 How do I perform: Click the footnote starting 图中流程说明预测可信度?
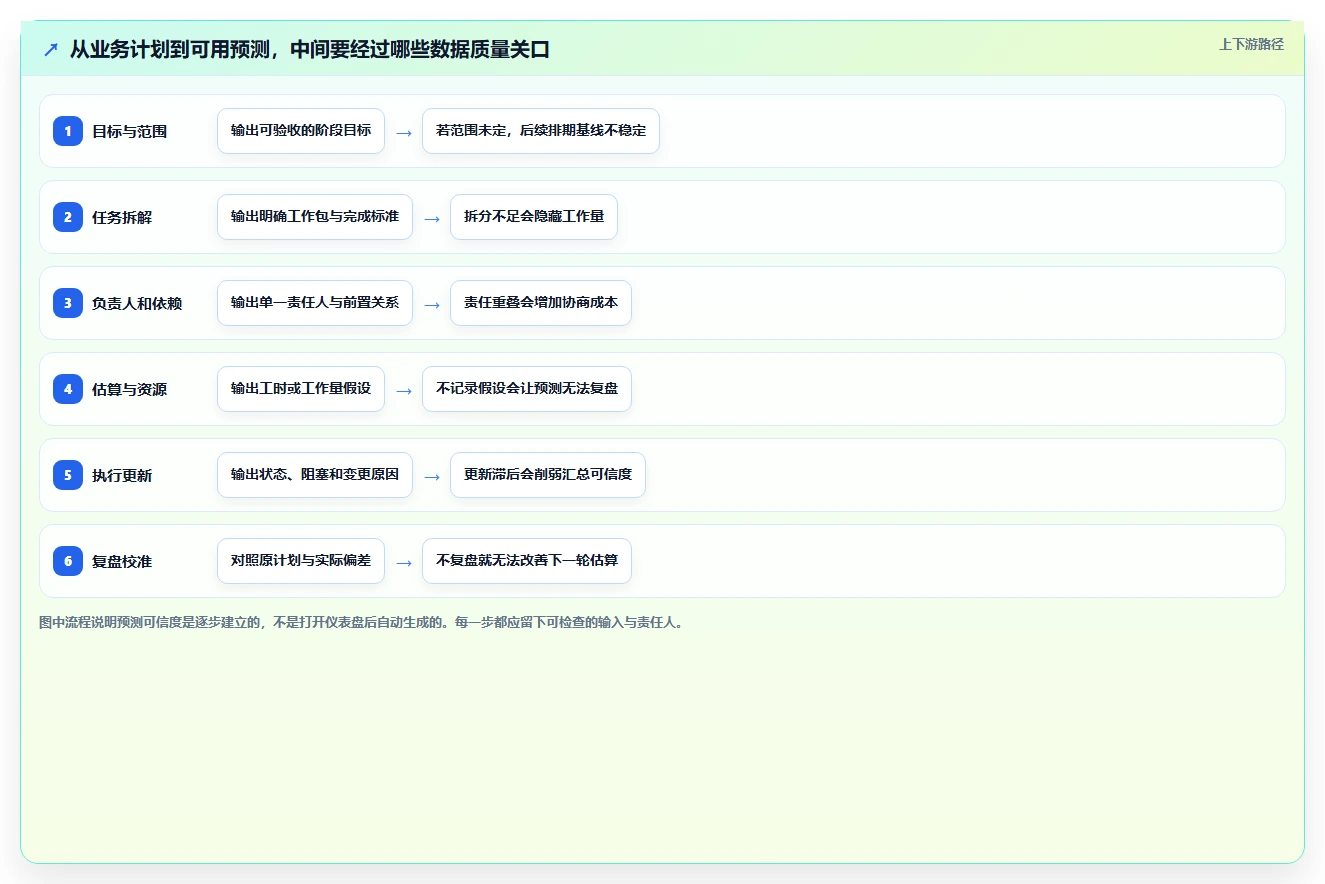[x=361, y=622]
